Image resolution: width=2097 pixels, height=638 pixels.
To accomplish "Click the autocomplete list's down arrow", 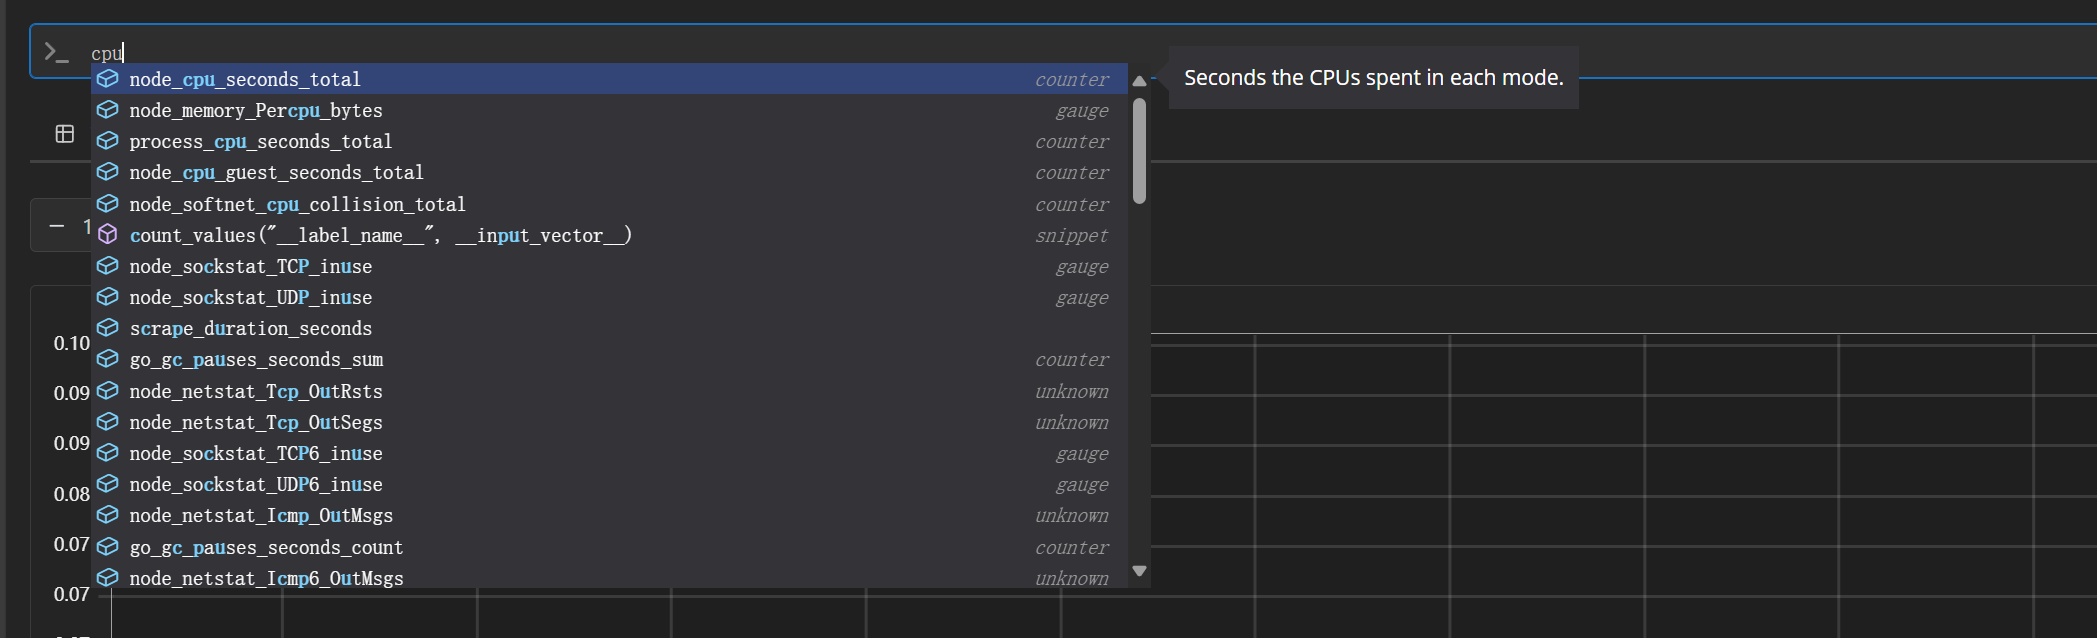I will 1139,571.
